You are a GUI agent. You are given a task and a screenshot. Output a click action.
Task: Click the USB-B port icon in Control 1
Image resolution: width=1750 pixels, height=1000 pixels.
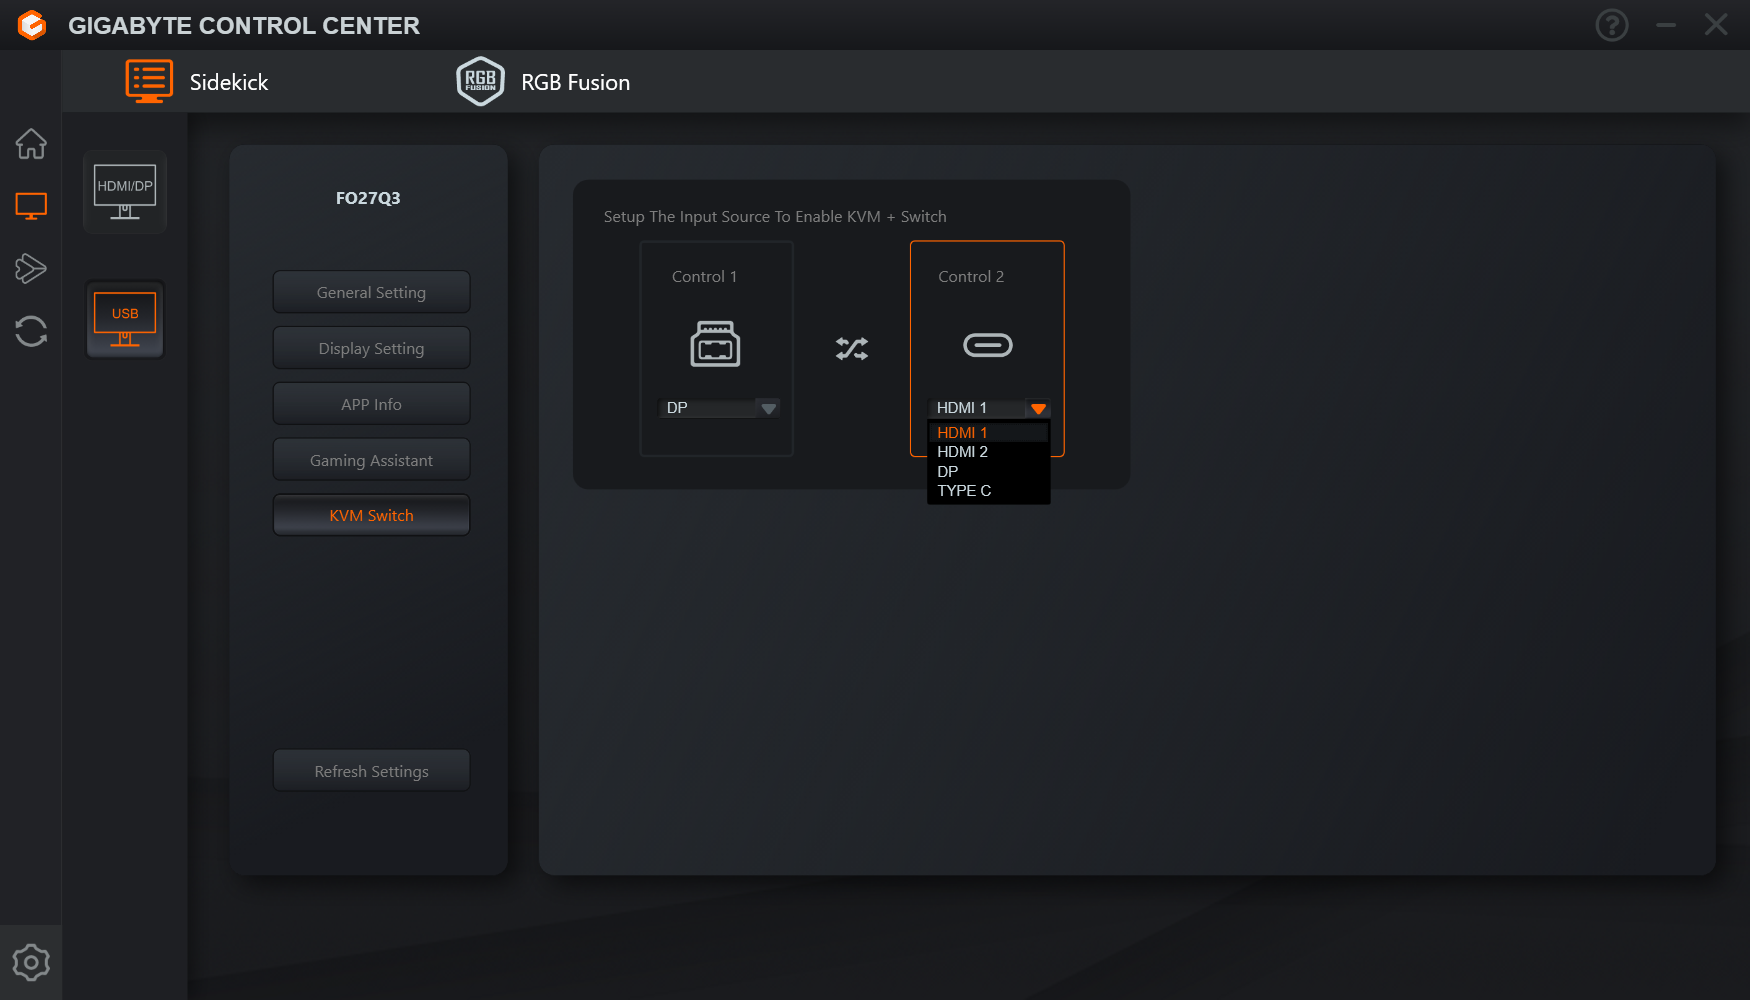[x=715, y=344]
